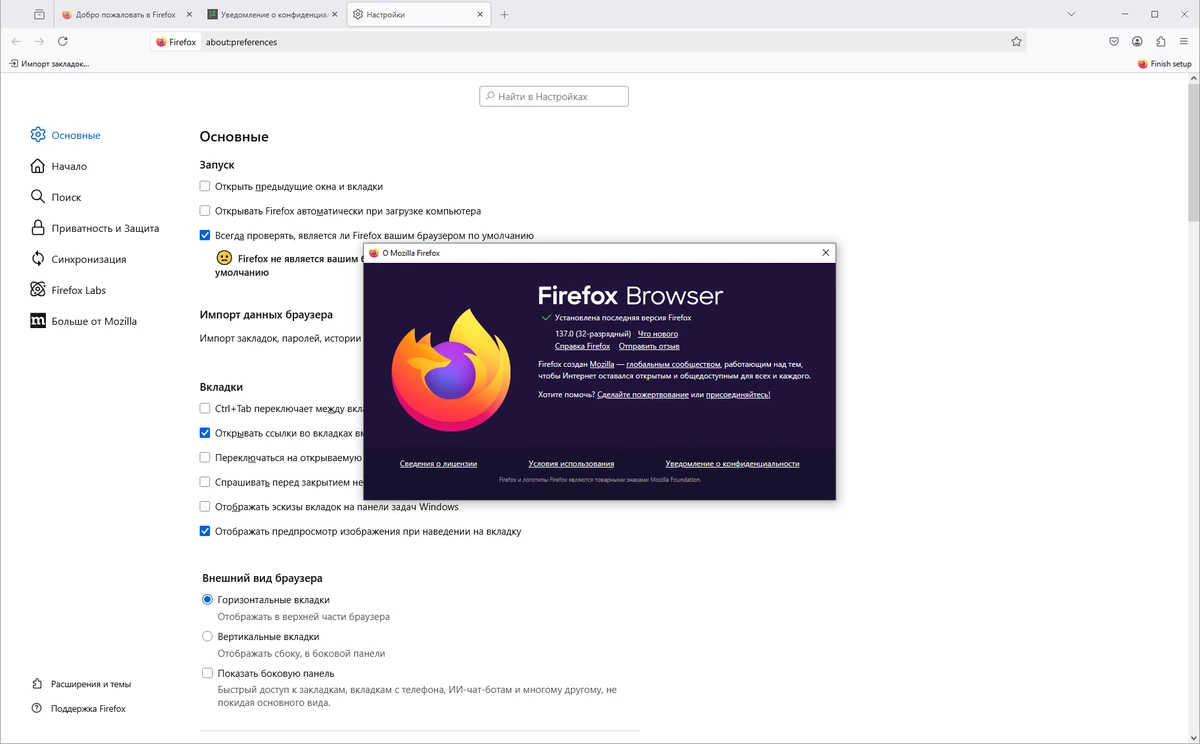Open 'глобальным сообществом' link
The width and height of the screenshot is (1200, 744).
[x=673, y=364]
